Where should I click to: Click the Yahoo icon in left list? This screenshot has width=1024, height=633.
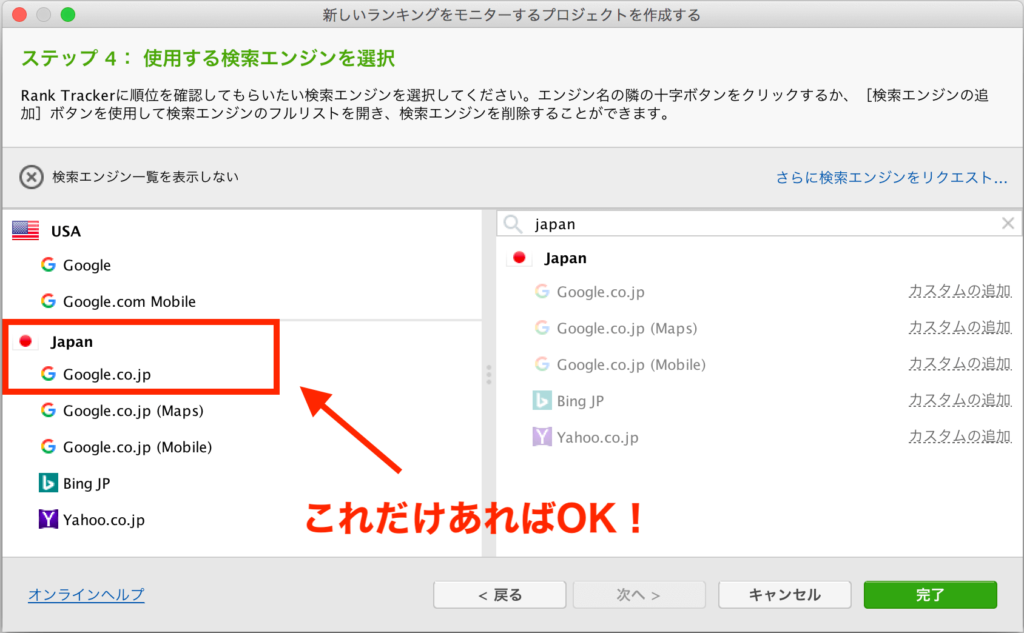(48, 519)
